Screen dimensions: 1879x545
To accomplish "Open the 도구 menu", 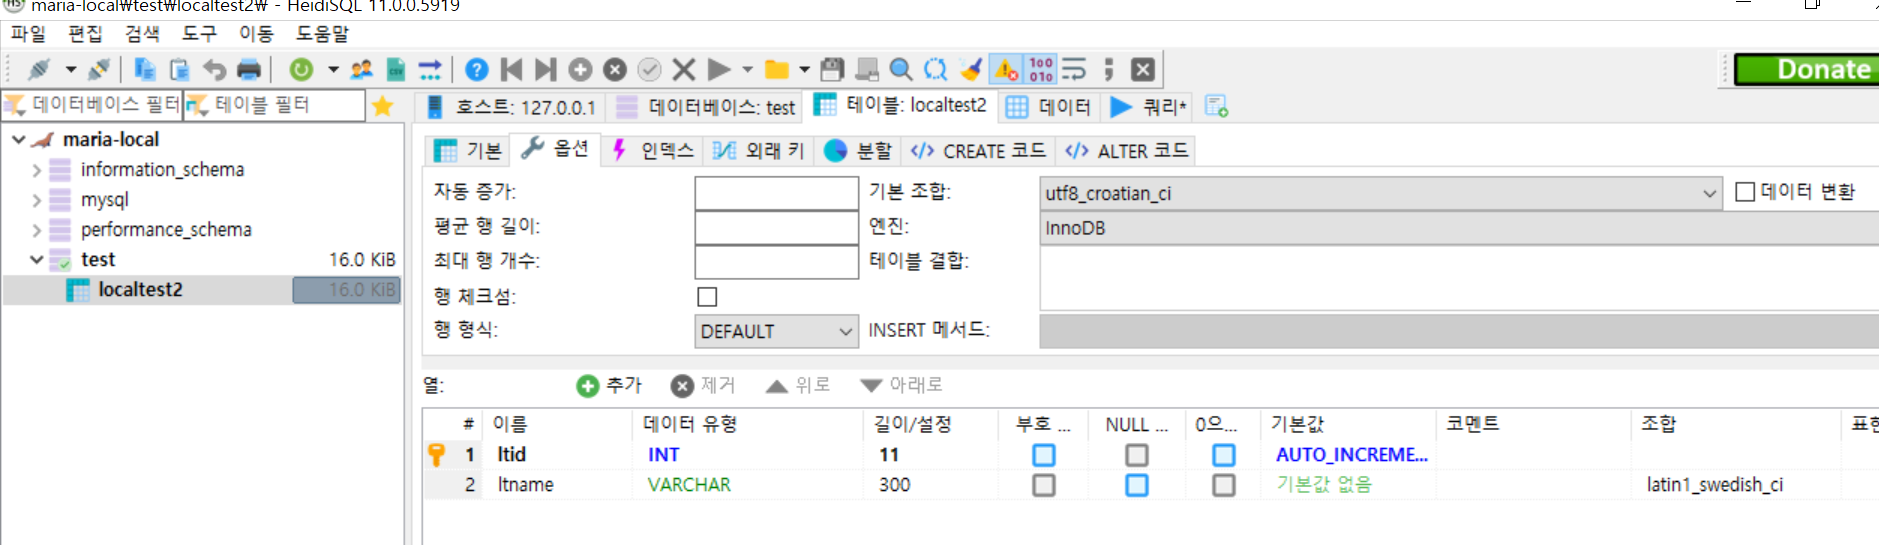I will coord(200,33).
